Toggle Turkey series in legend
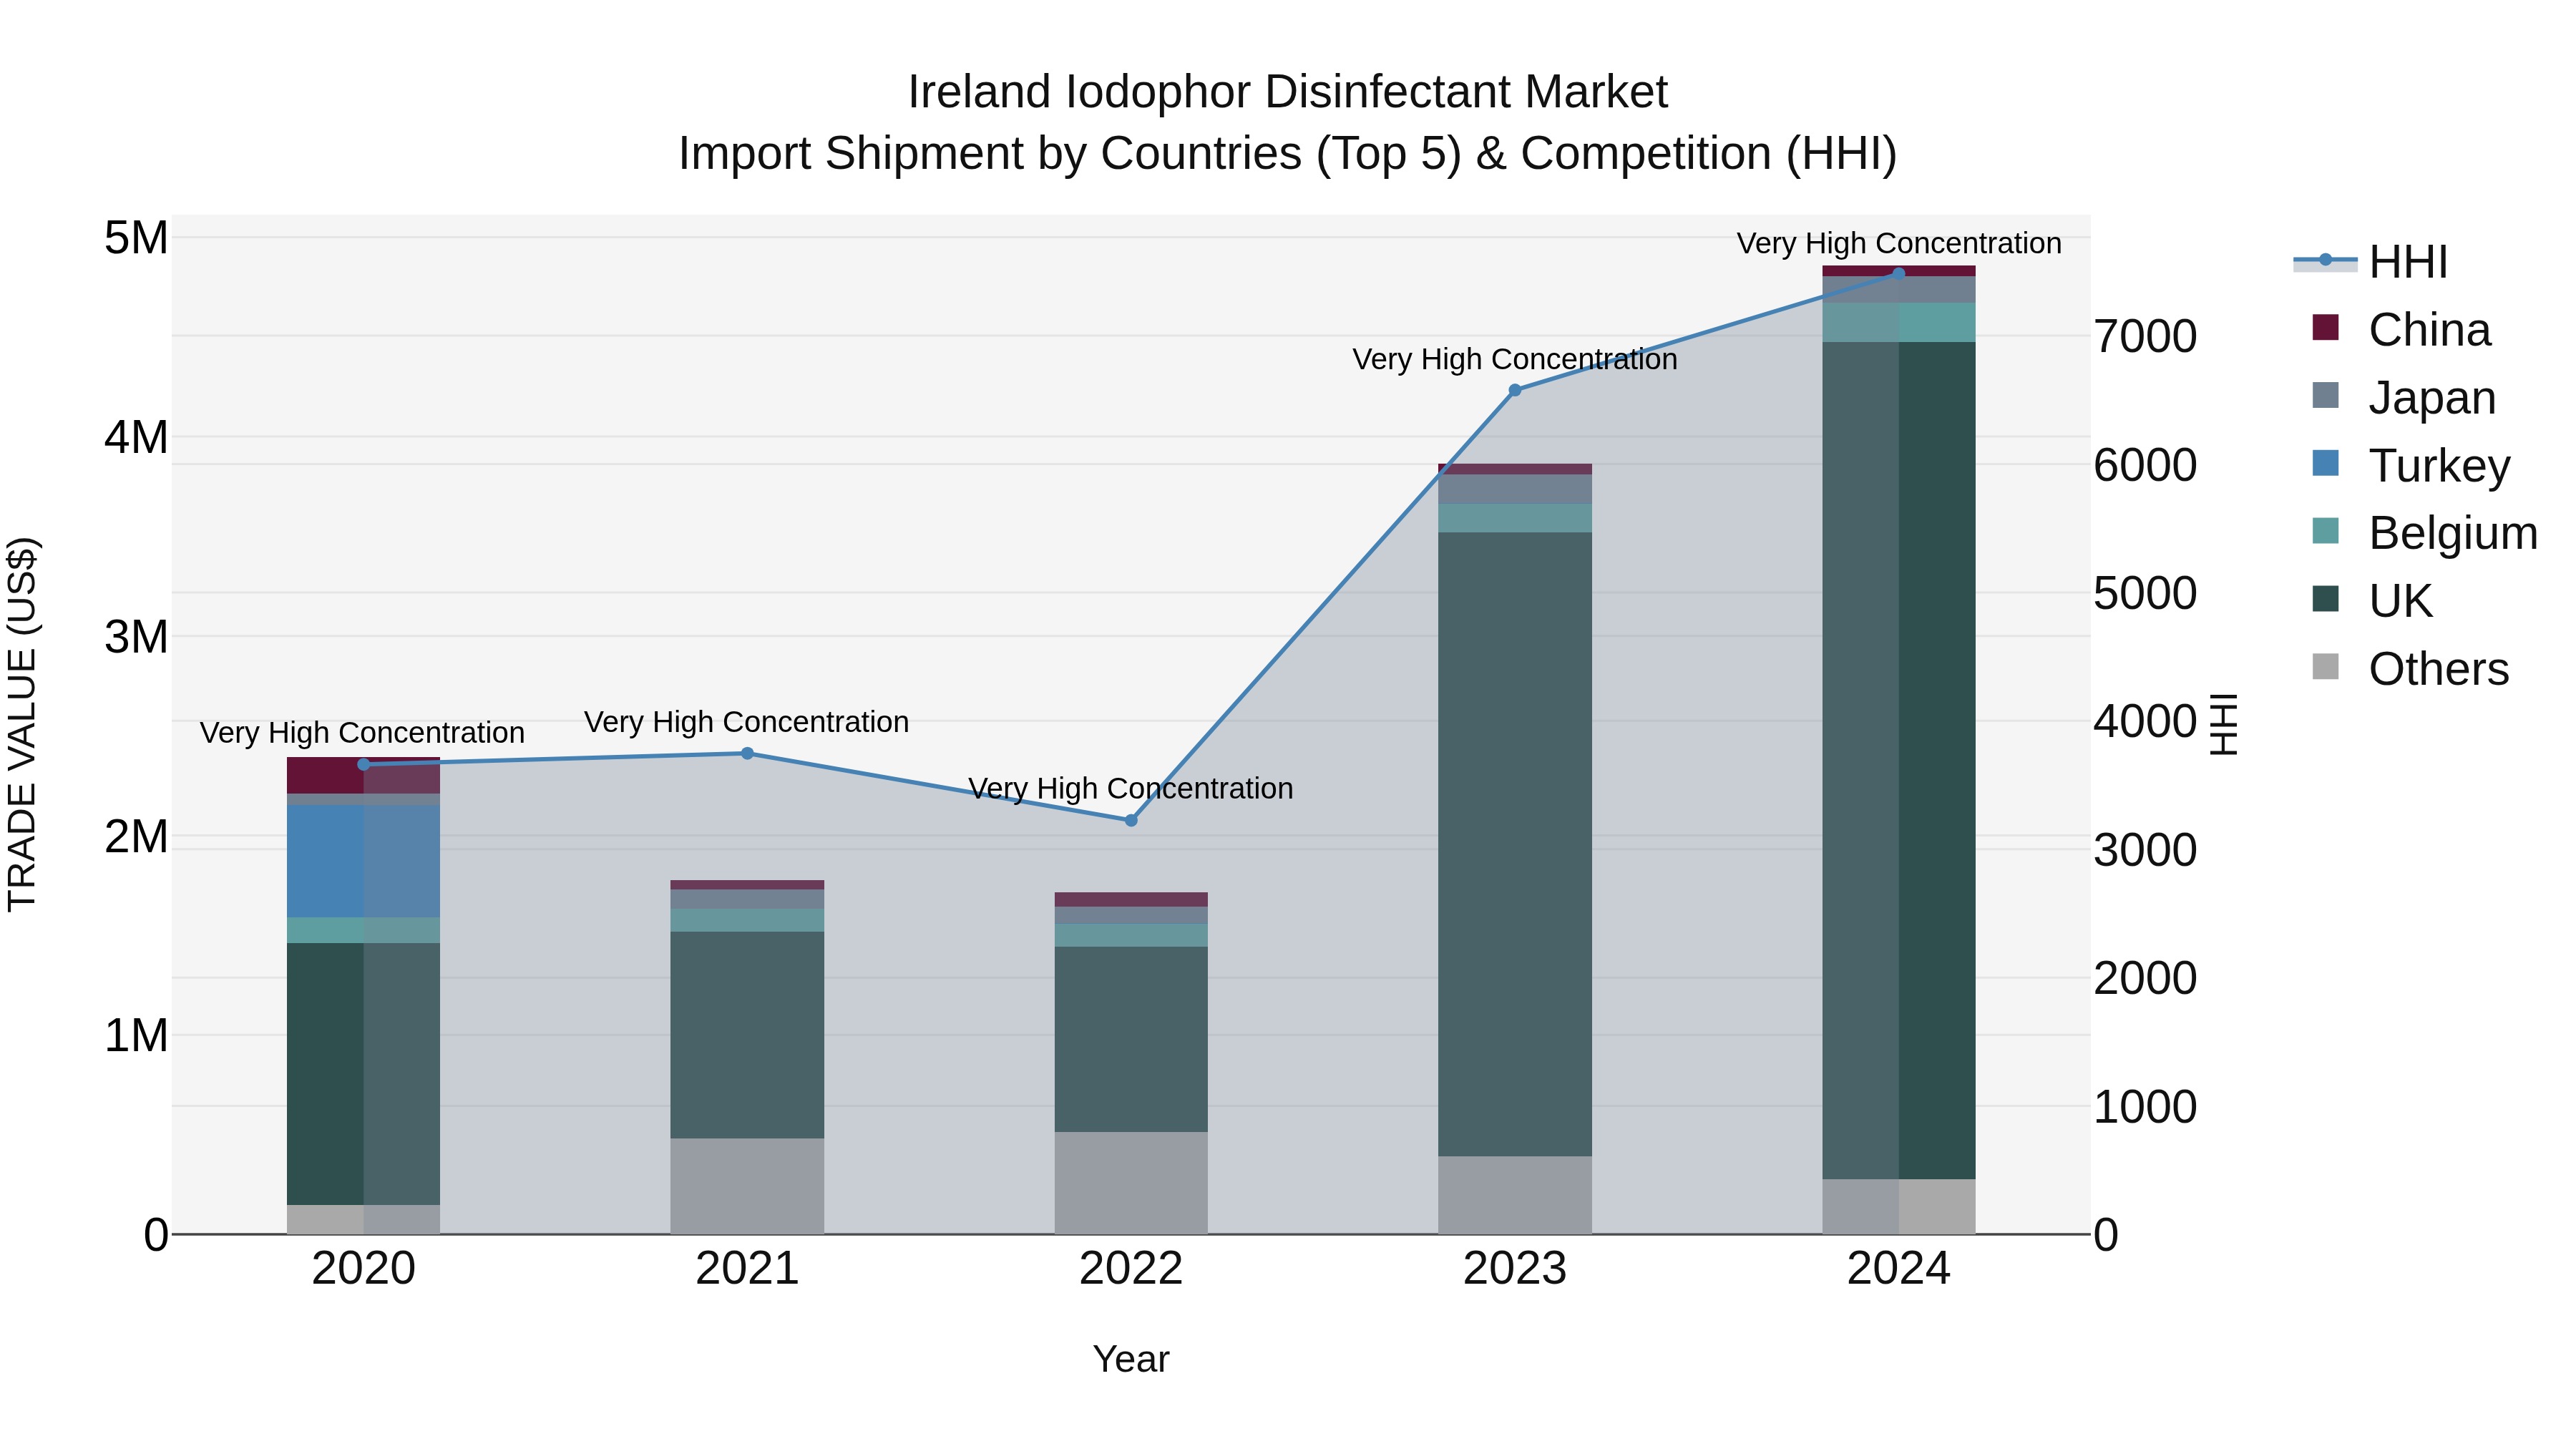Viewport: 2576px width, 1449px height. pyautogui.click(x=2411, y=465)
